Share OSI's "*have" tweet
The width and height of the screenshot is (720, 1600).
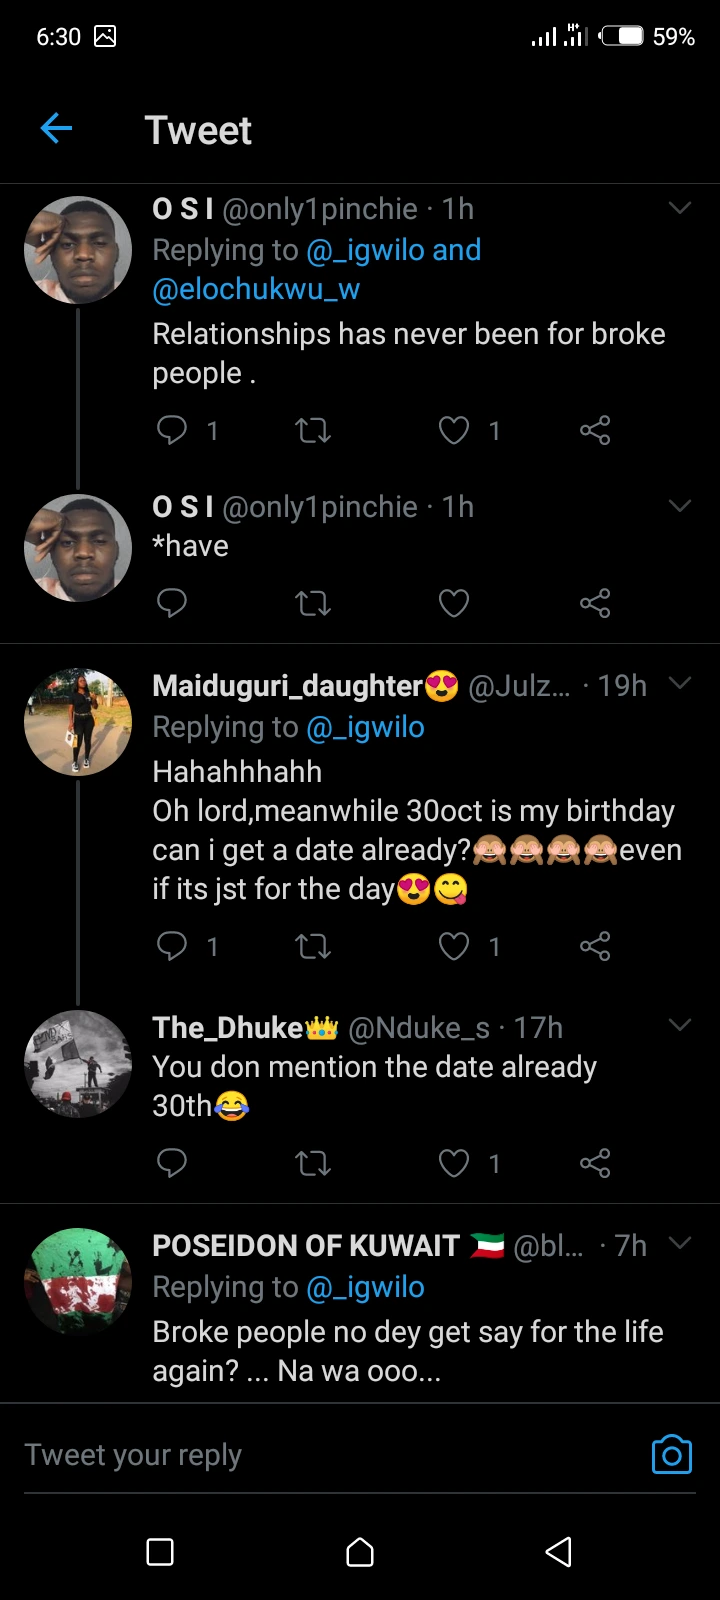tap(595, 603)
